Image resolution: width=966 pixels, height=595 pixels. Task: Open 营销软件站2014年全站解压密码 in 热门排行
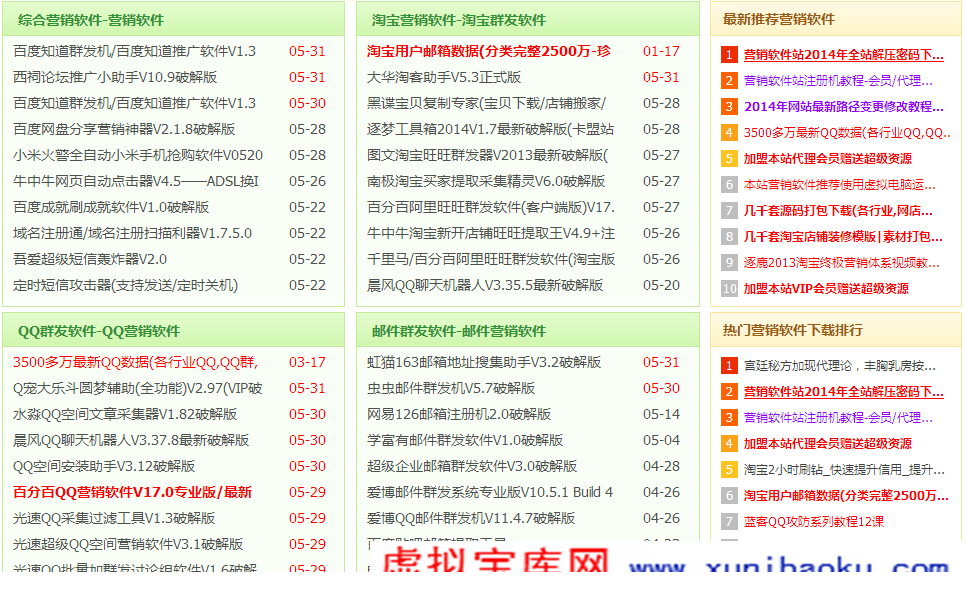(843, 392)
